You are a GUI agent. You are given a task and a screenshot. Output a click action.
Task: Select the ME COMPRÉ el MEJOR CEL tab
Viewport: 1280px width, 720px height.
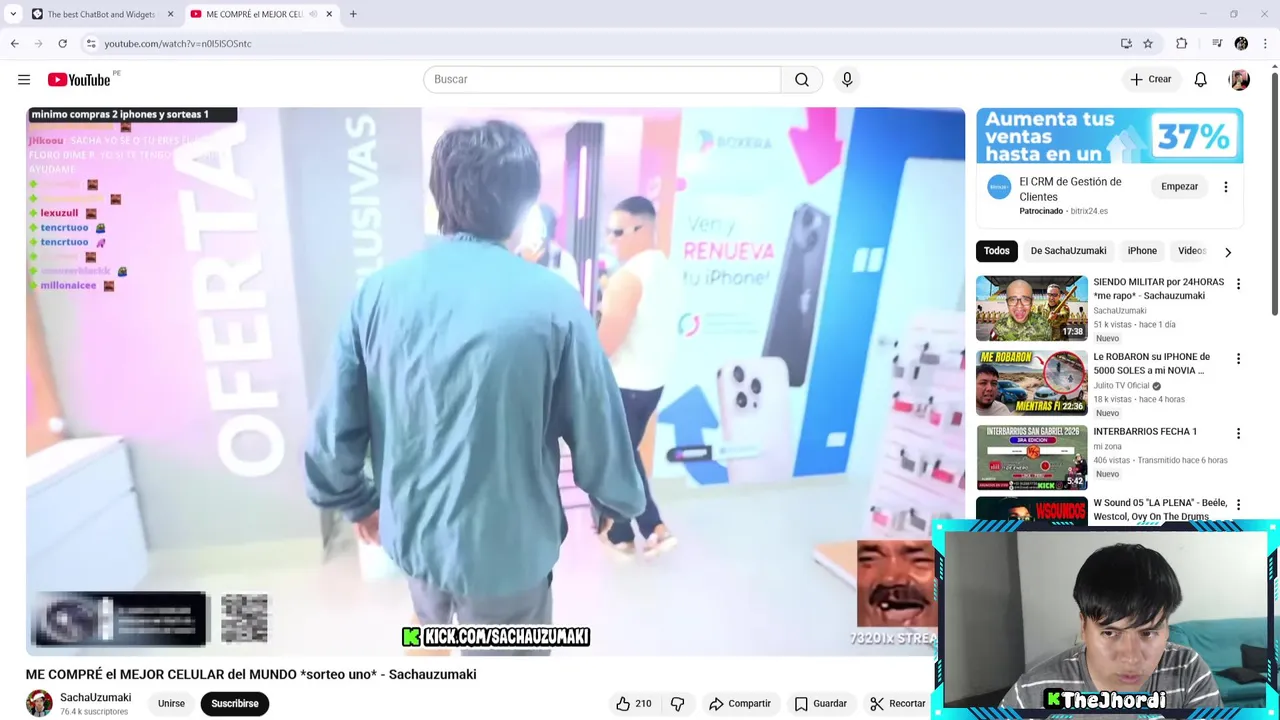click(x=260, y=14)
